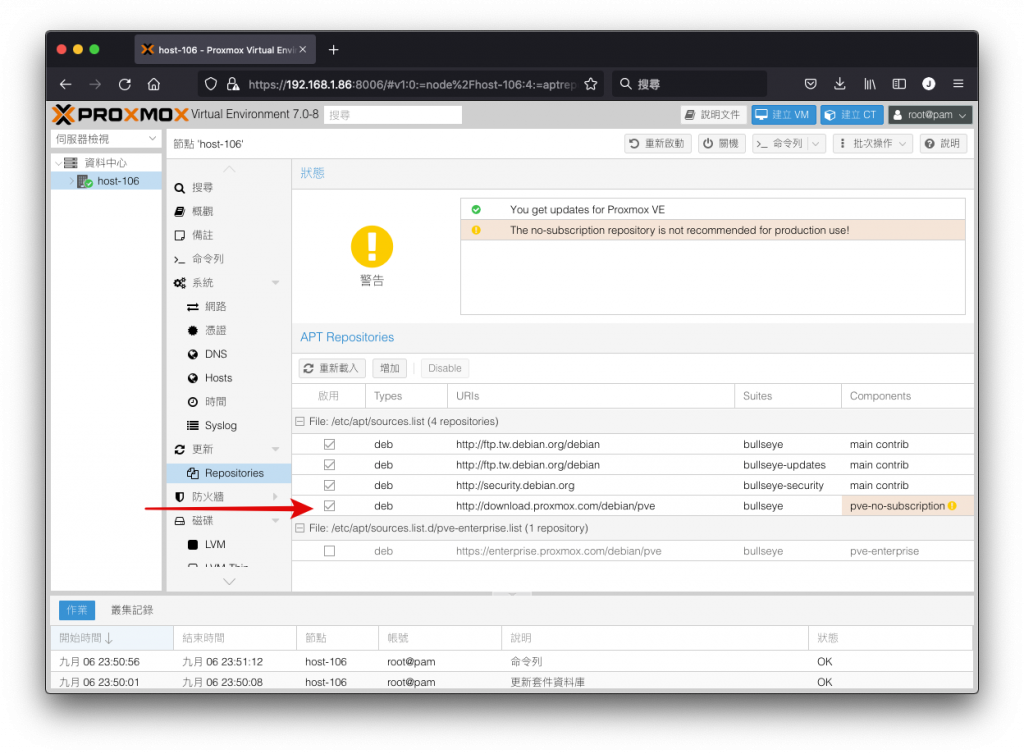Click the yellow warning icon on pve-no-subscription
Image resolution: width=1024 pixels, height=754 pixels.
pyautogui.click(x=952, y=505)
